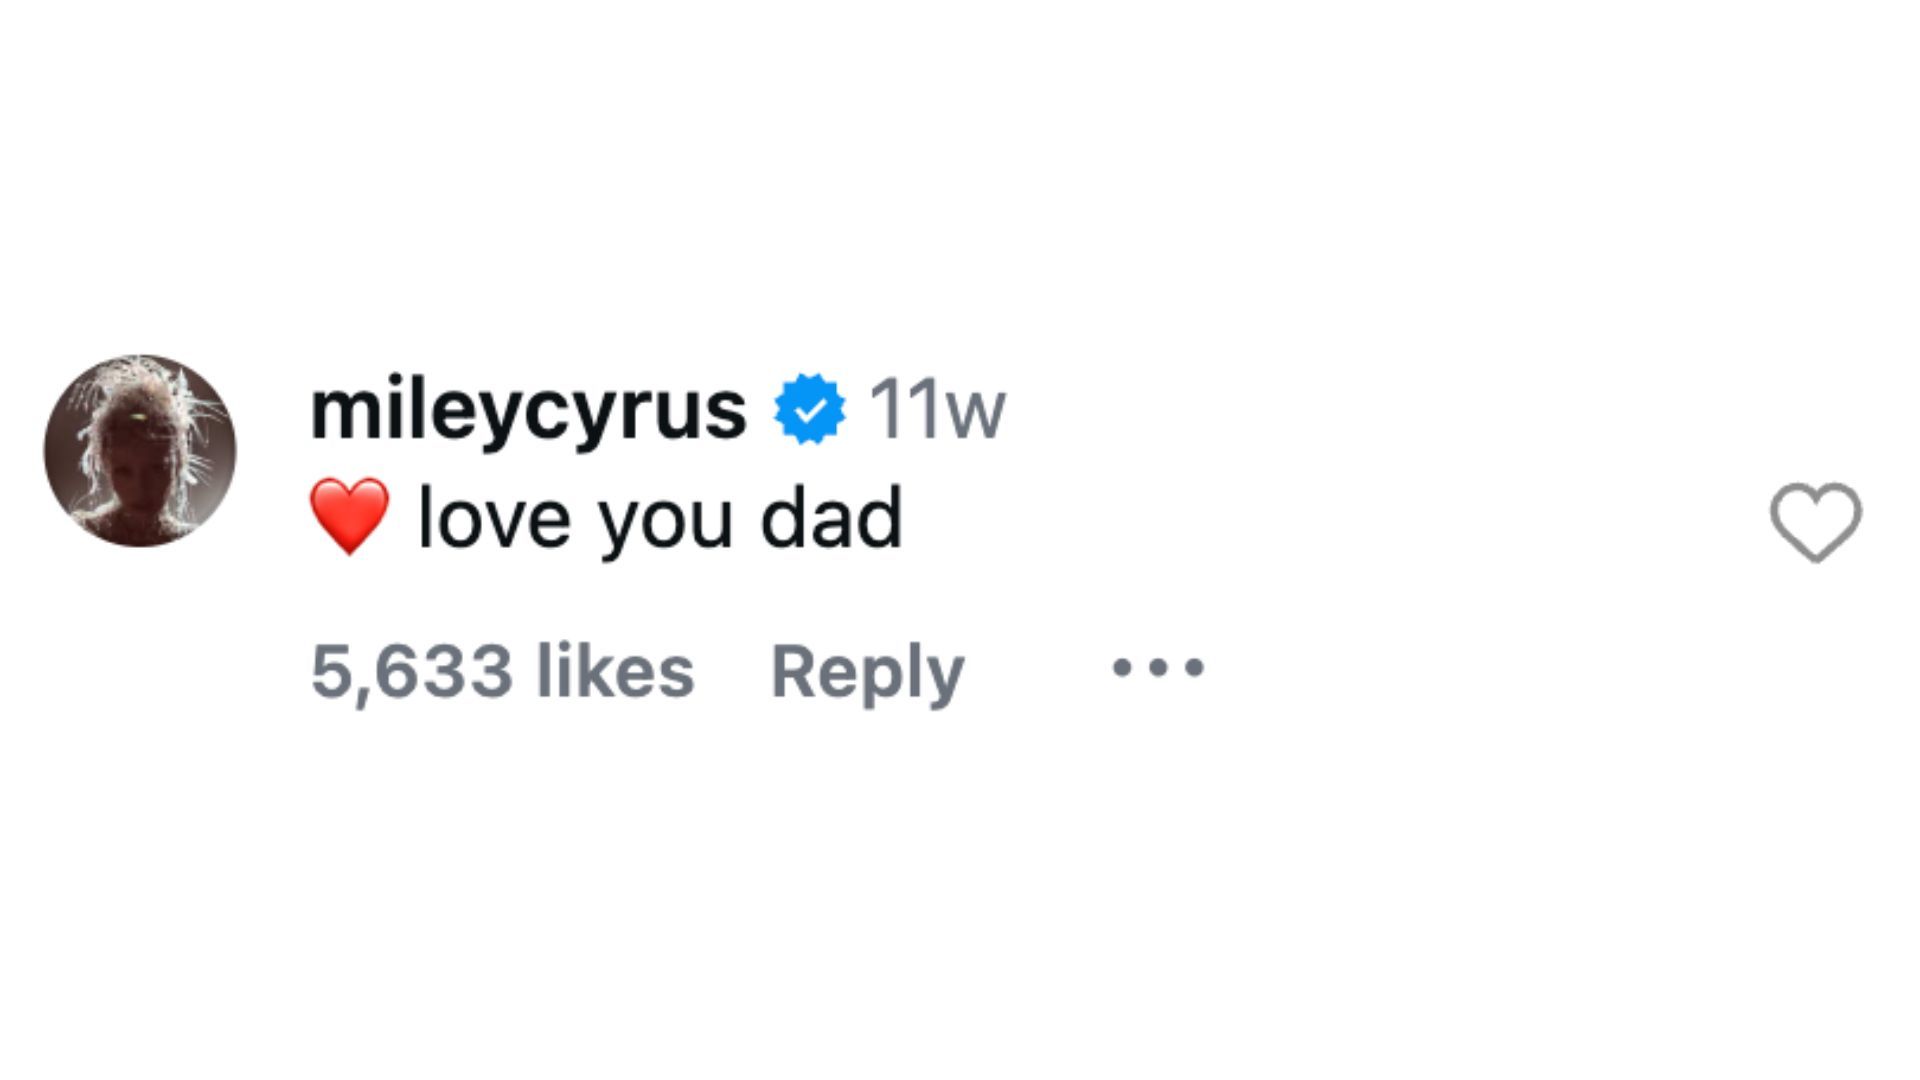Select the 11w timestamp label
The height and width of the screenshot is (1080, 1920).
[938, 406]
